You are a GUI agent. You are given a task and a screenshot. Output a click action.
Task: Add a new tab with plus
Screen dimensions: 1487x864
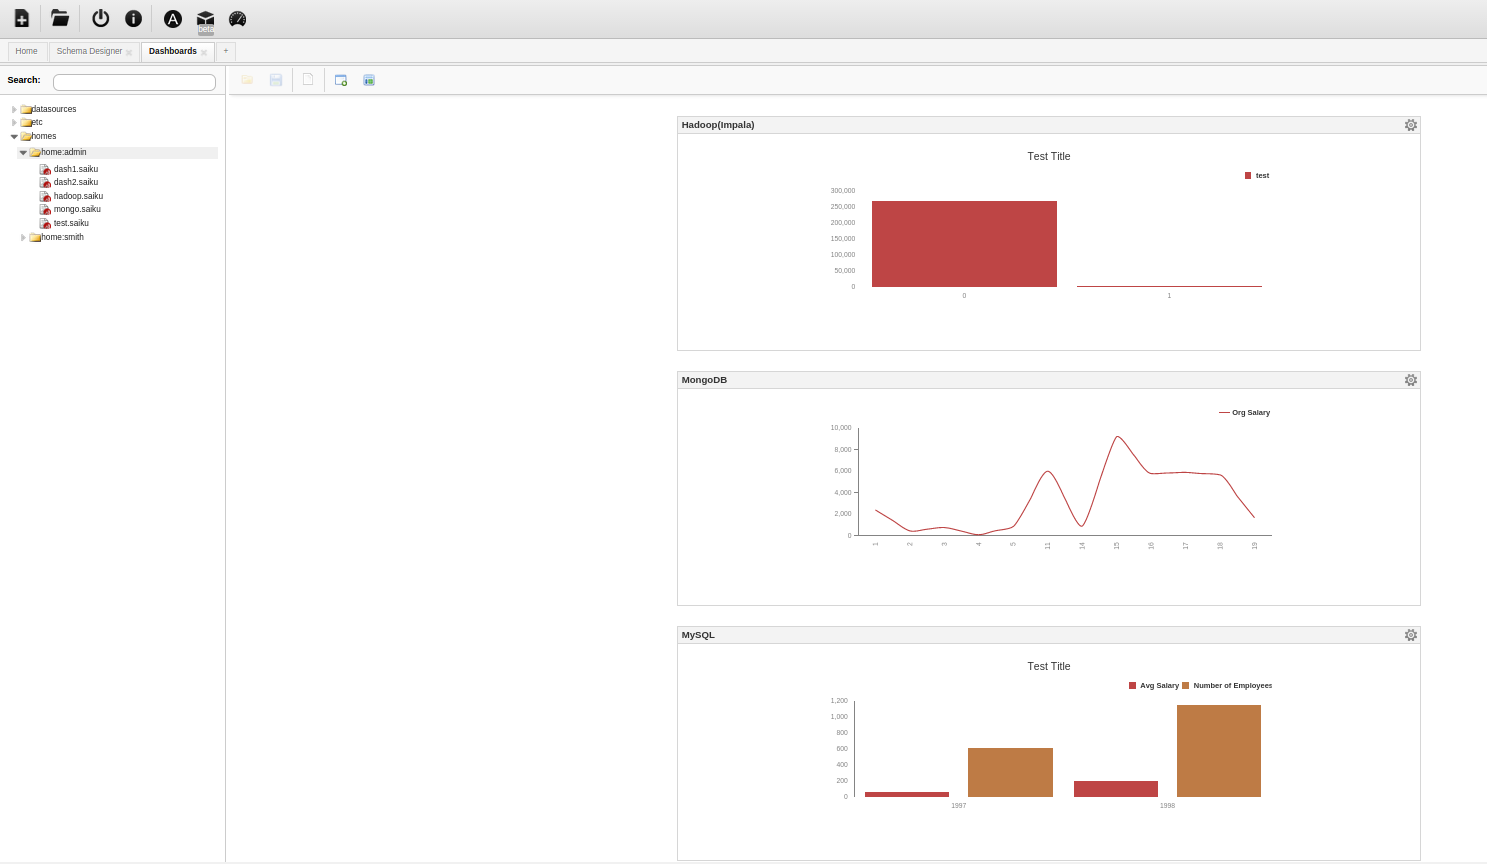tap(226, 51)
